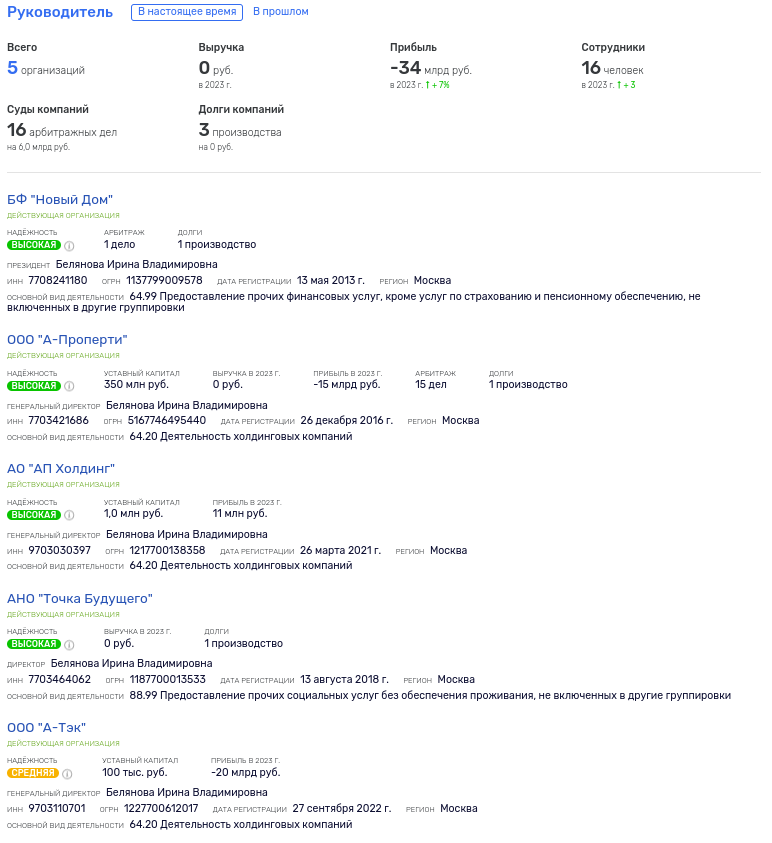Click the "-34 млрд руб." profit figure

pos(431,68)
